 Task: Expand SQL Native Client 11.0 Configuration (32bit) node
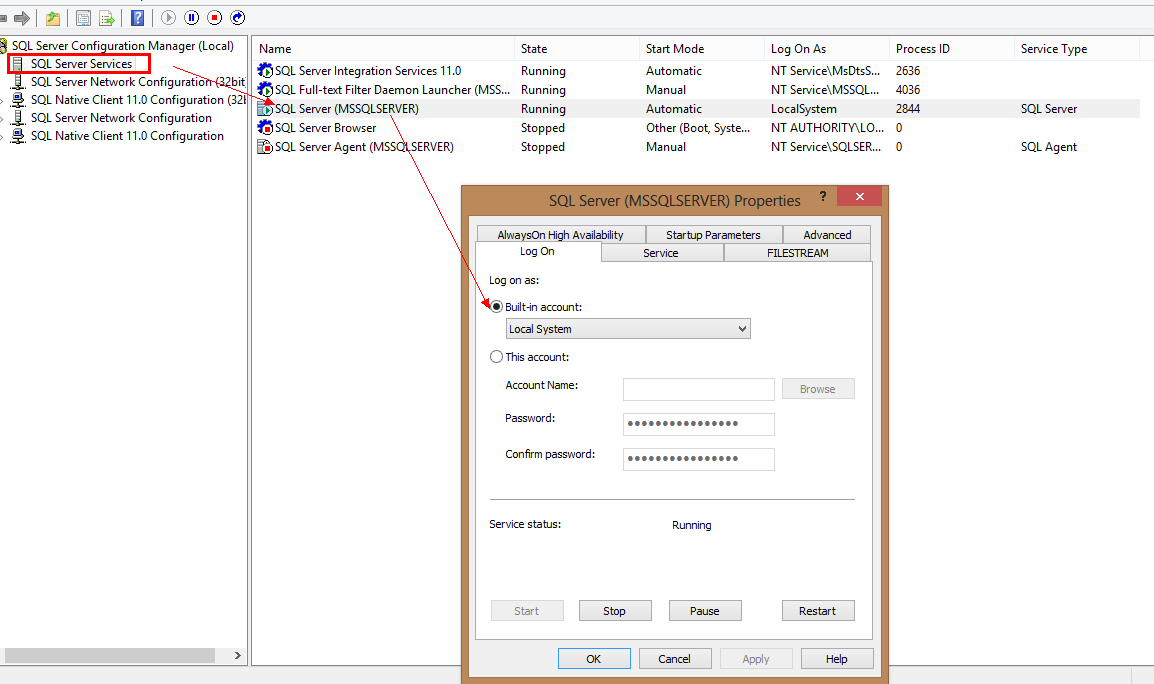coord(2,100)
